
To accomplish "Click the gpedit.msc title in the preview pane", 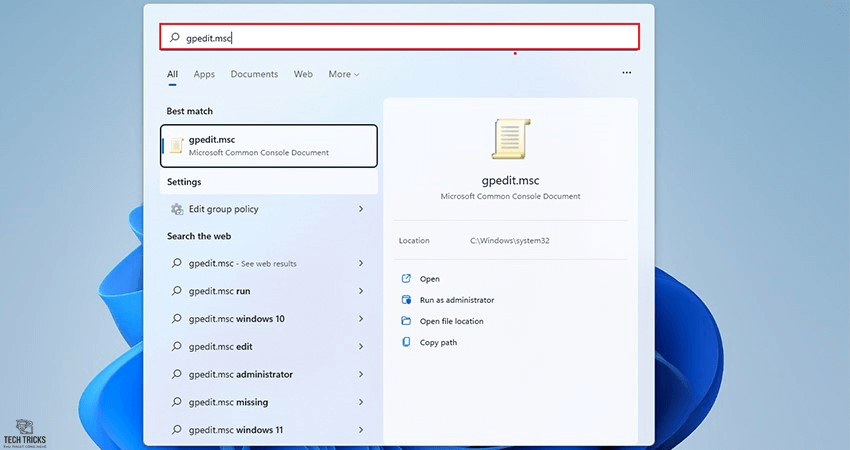I will pyautogui.click(x=510, y=181).
